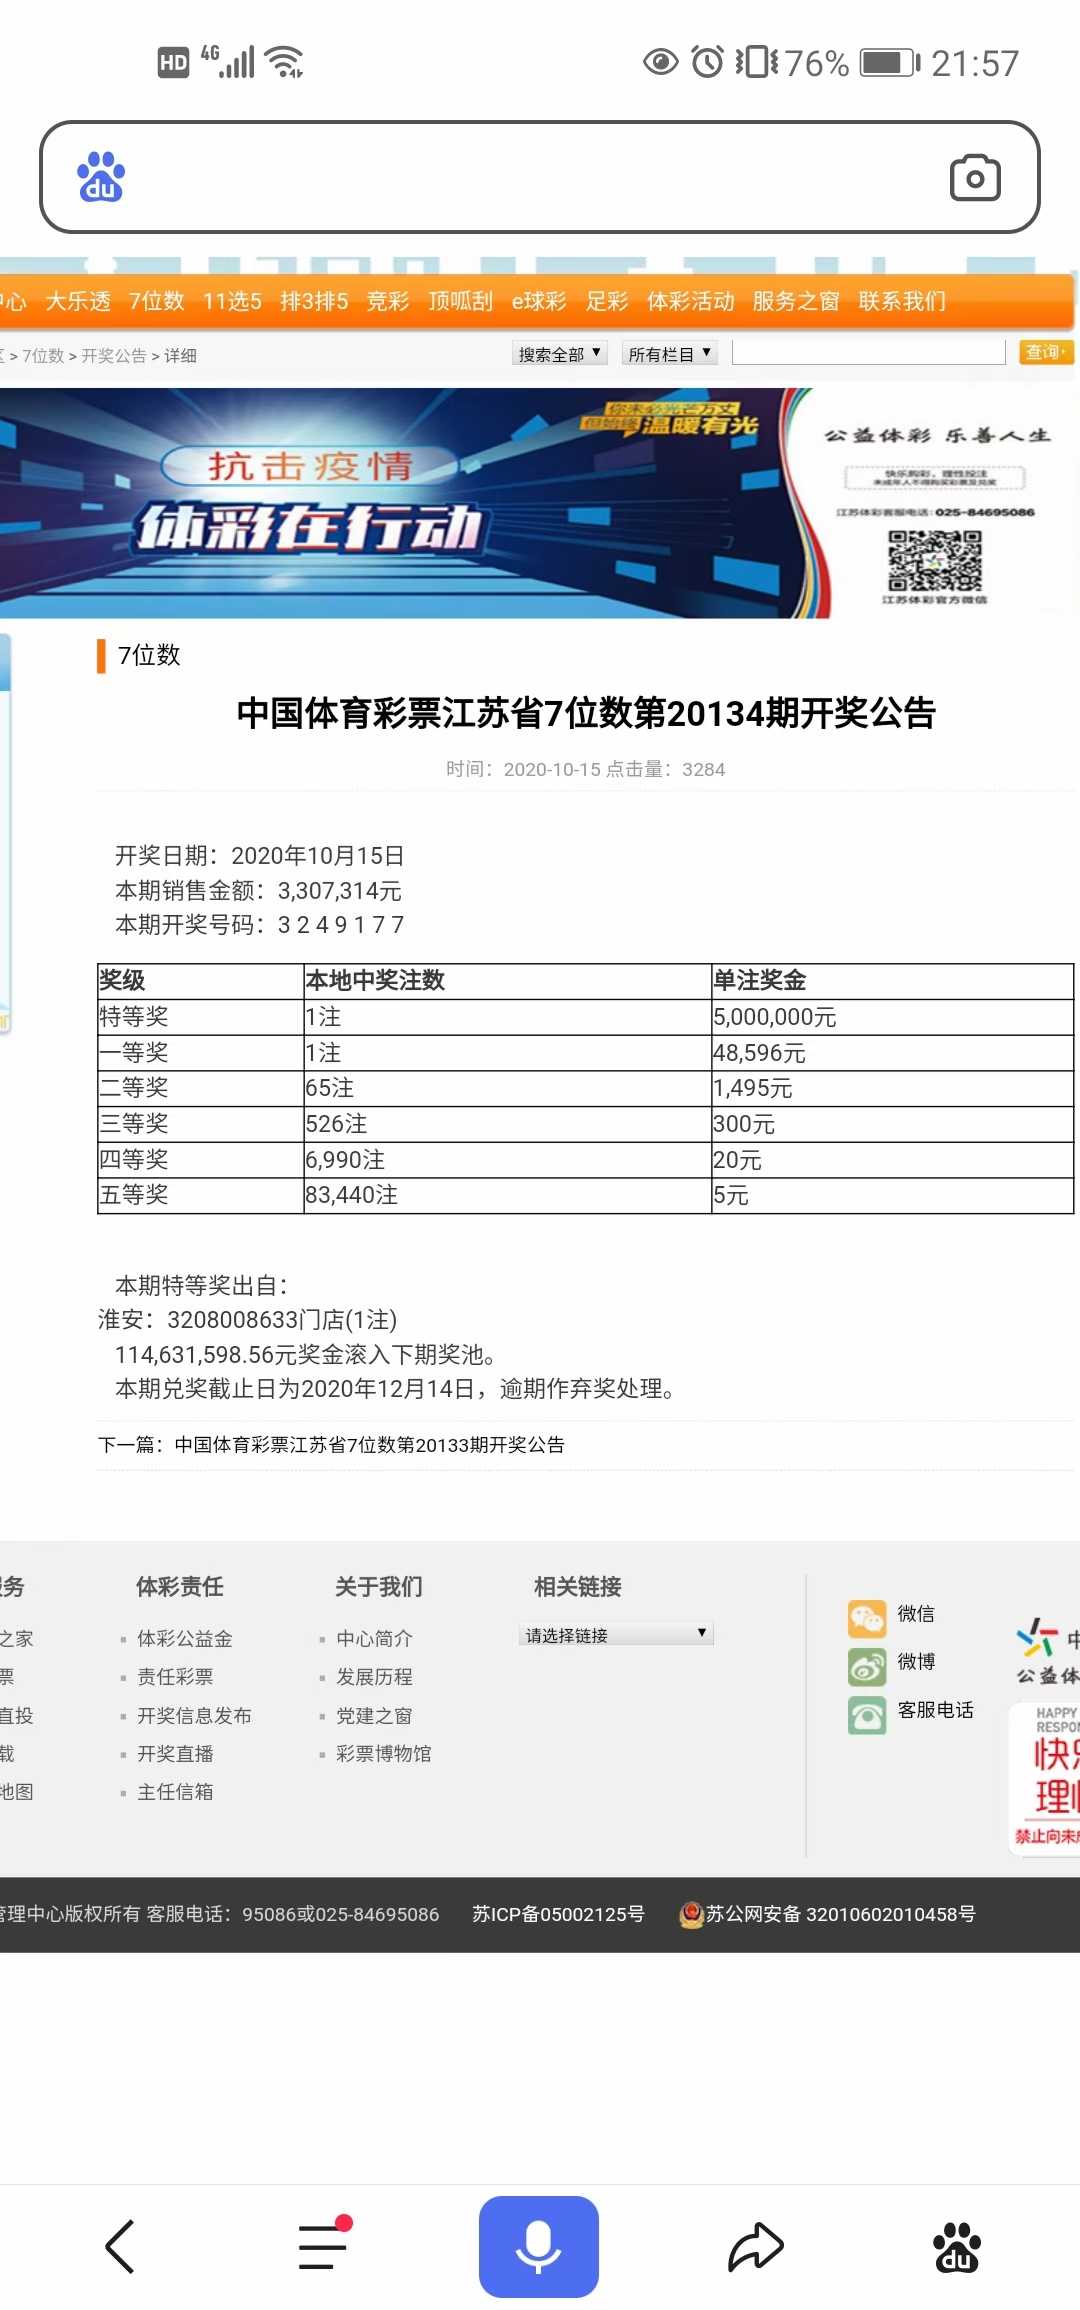Open 责任彩票 footer link
Screen dimensions: 1080x2310
(175, 1676)
